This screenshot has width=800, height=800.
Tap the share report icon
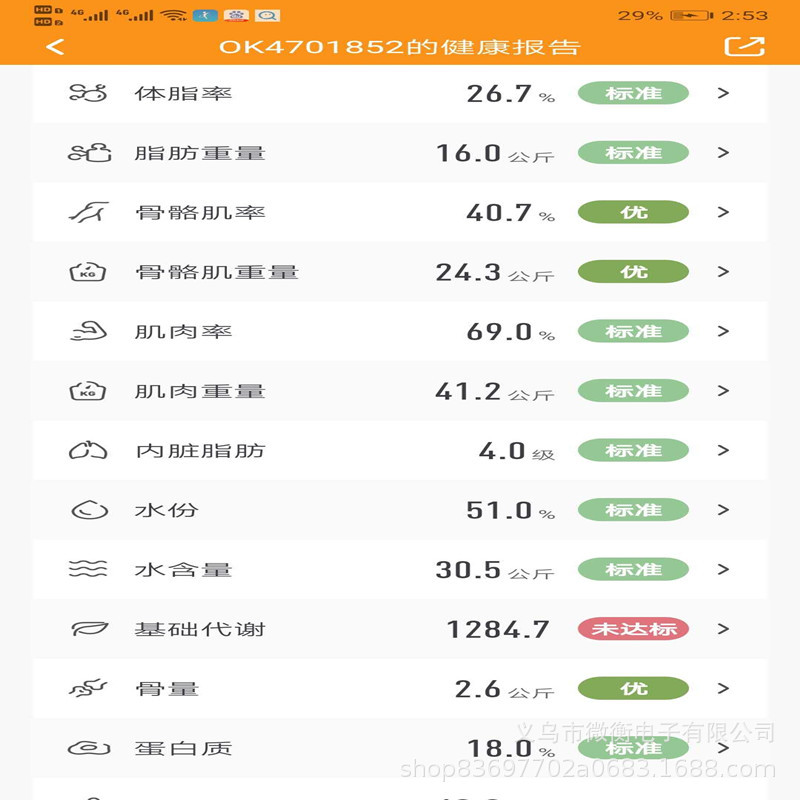pos(744,46)
